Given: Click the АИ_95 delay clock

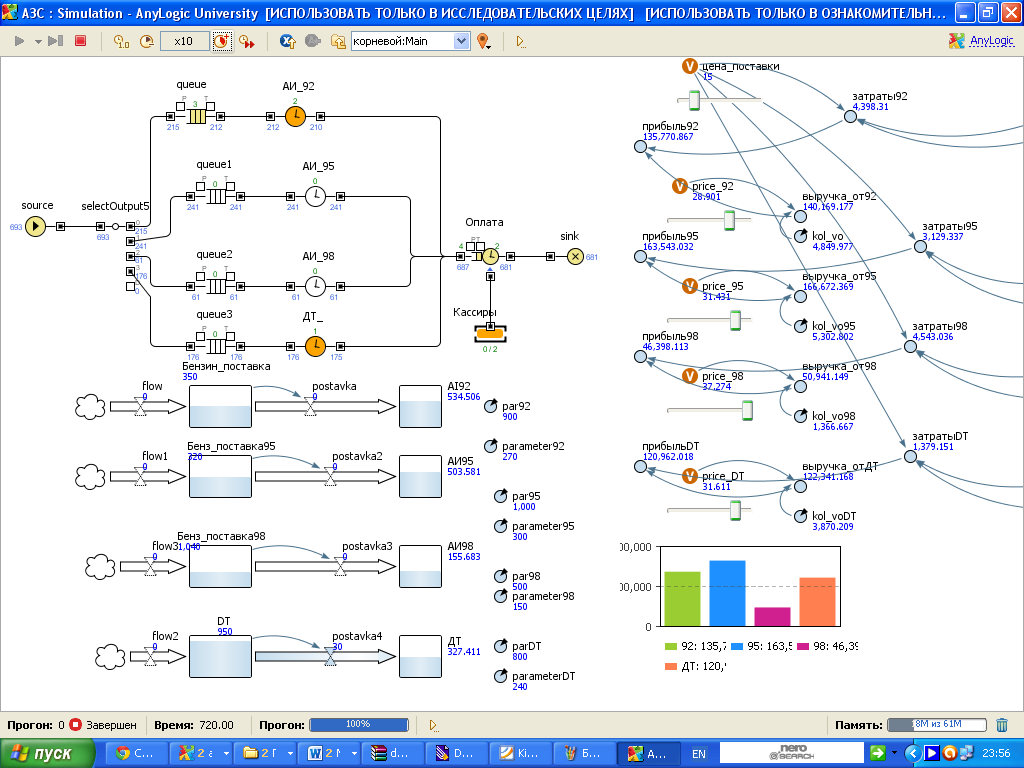Looking at the screenshot, I should (x=315, y=196).
